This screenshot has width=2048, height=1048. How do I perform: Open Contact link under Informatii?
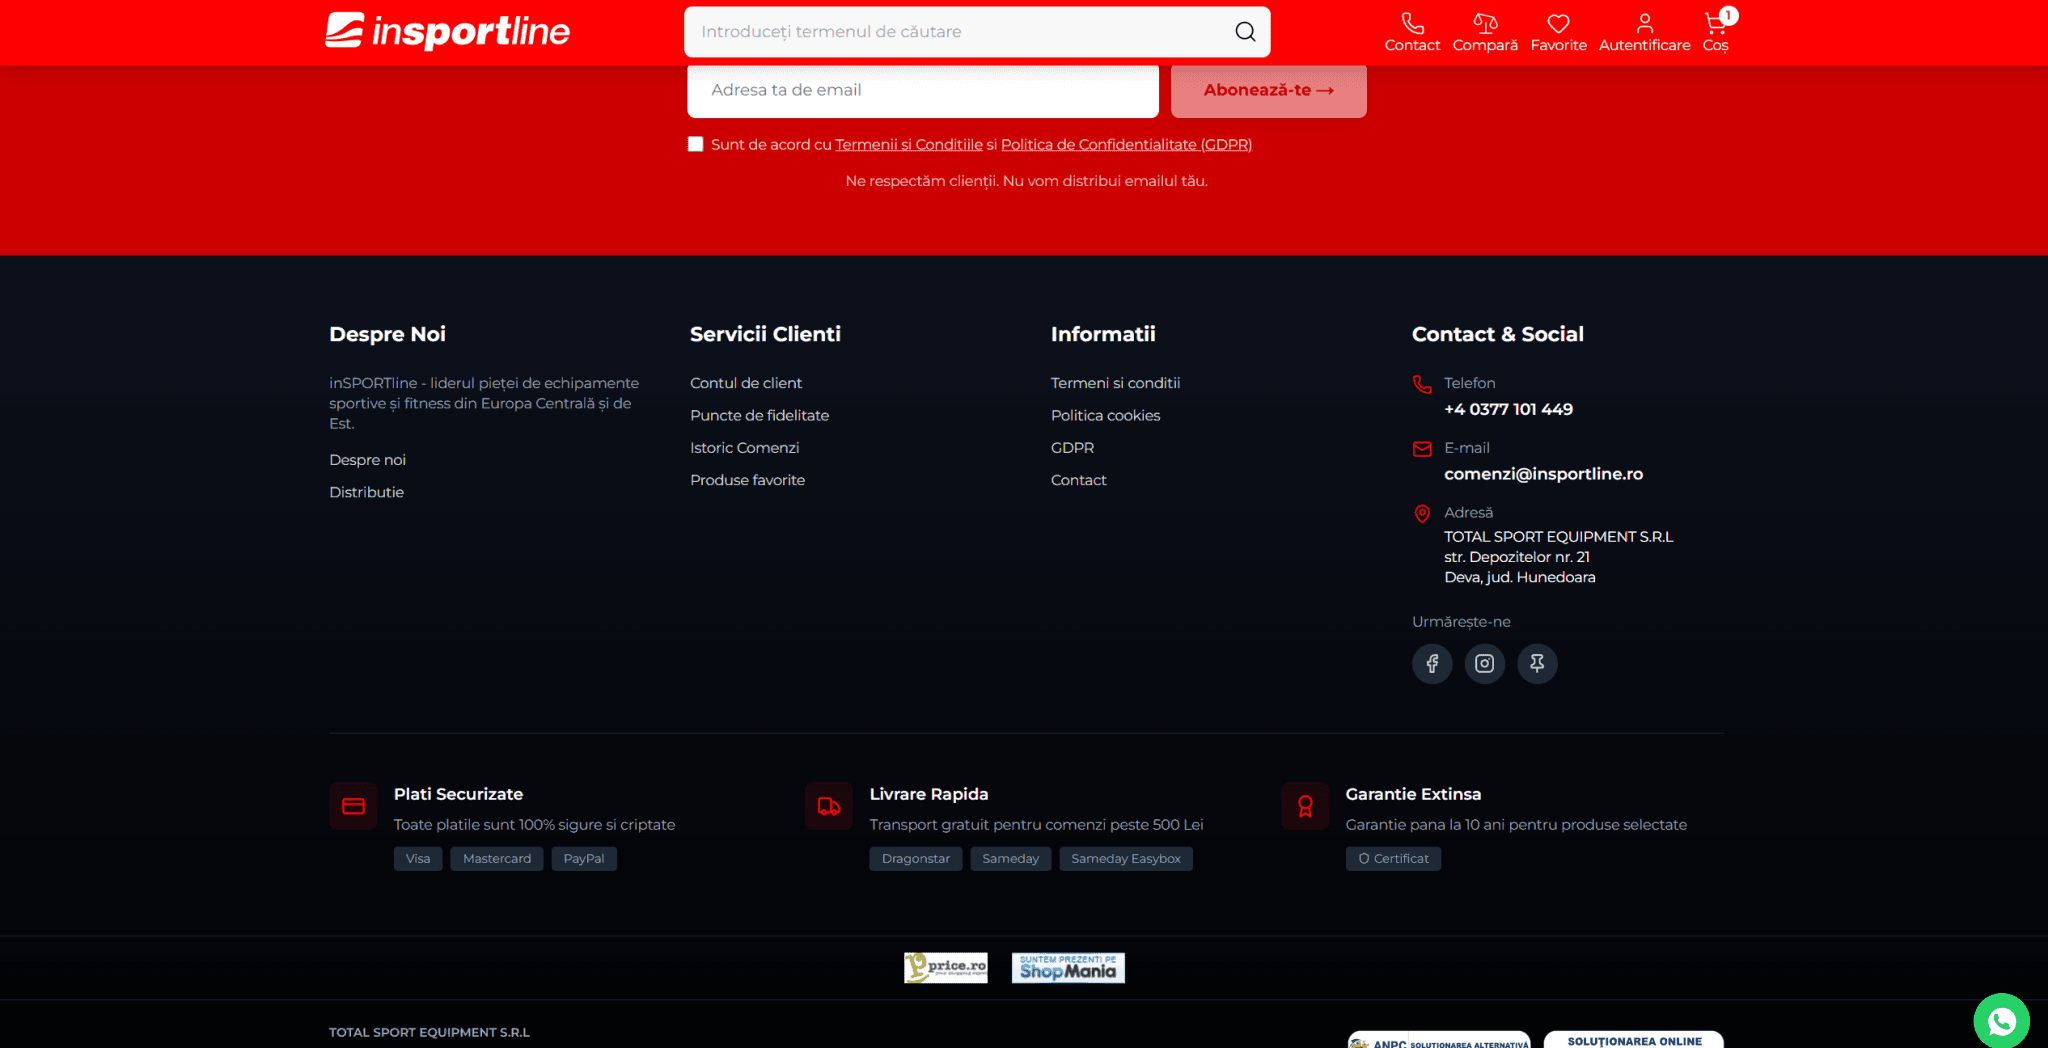tap(1078, 480)
